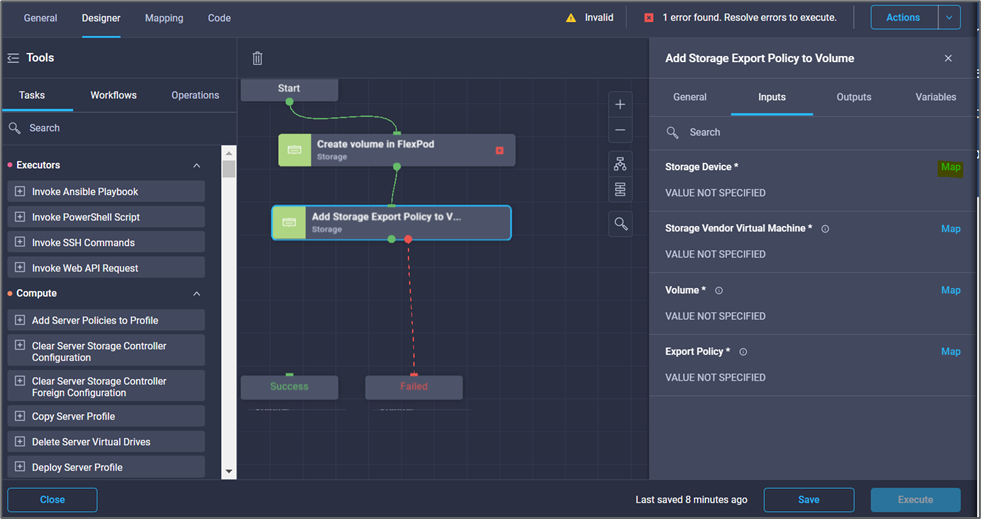Viewport: 981px width, 519px height.
Task: Open canvas search with magnifier icon
Action: tap(620, 224)
